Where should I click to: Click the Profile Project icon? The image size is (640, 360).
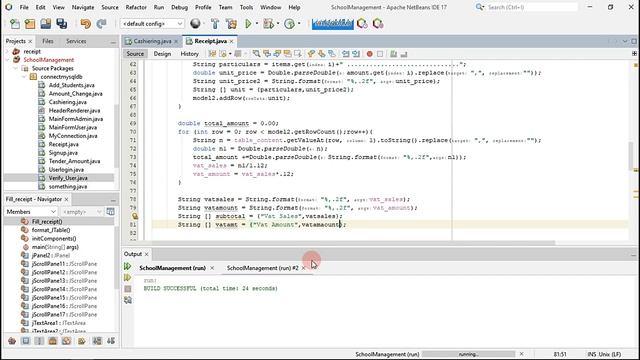coord(289,24)
